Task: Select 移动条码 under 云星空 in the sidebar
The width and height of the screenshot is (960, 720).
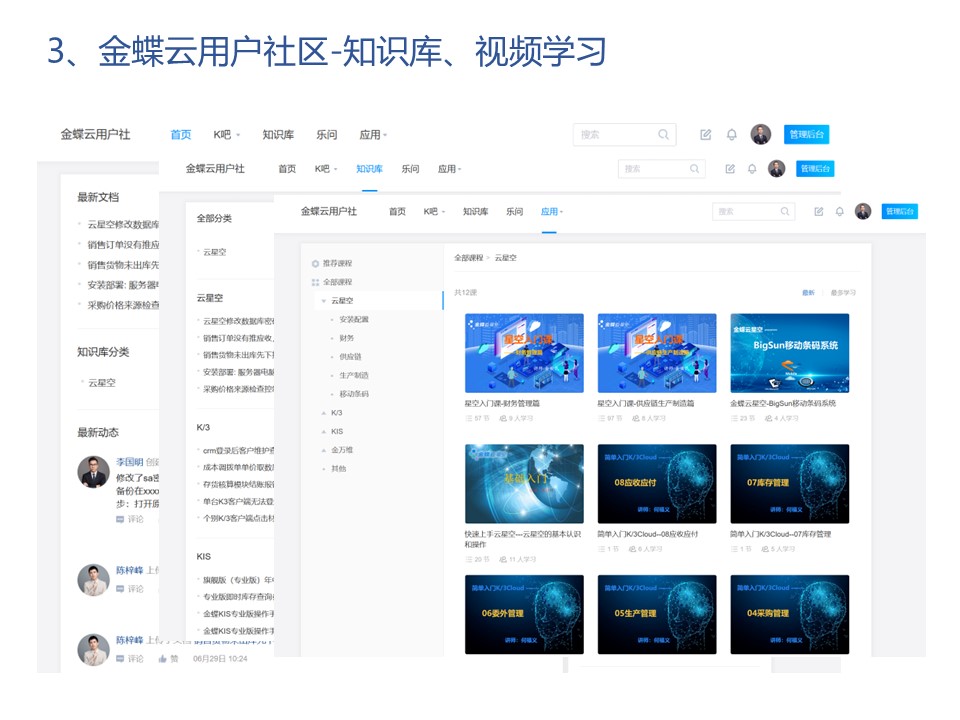Action: 354,394
